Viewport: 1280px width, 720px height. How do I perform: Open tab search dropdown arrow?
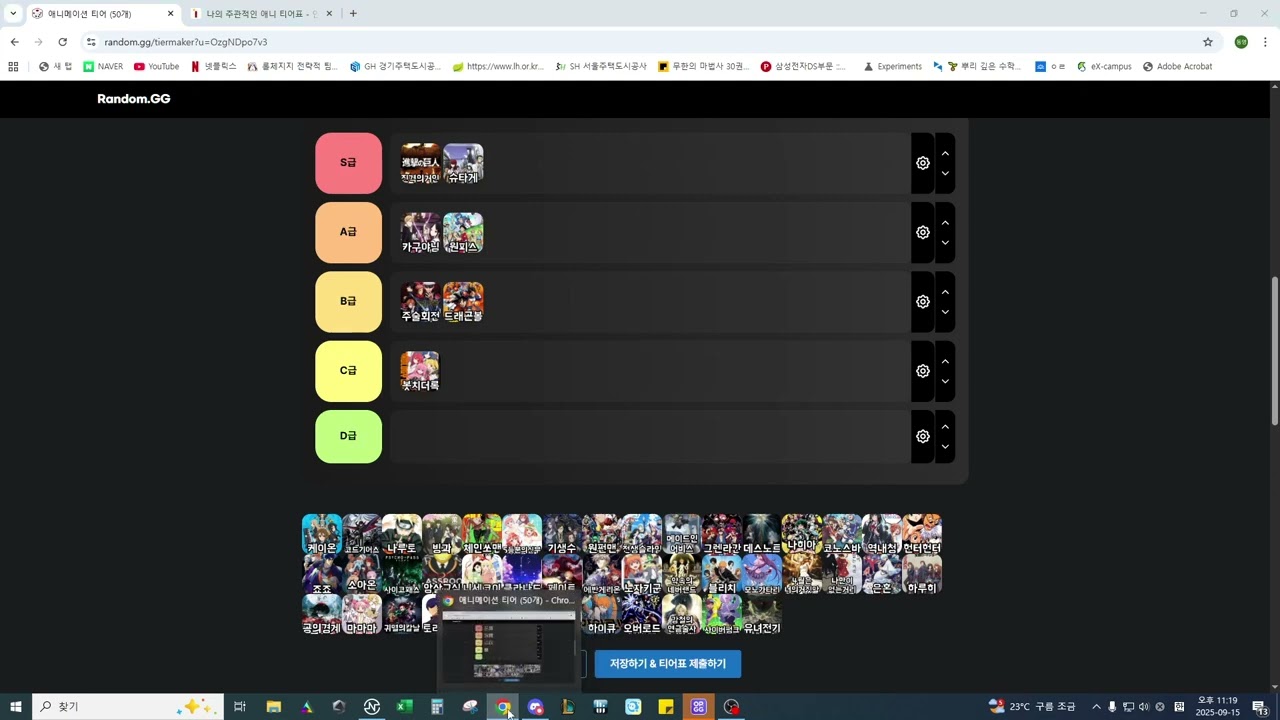coord(13,14)
